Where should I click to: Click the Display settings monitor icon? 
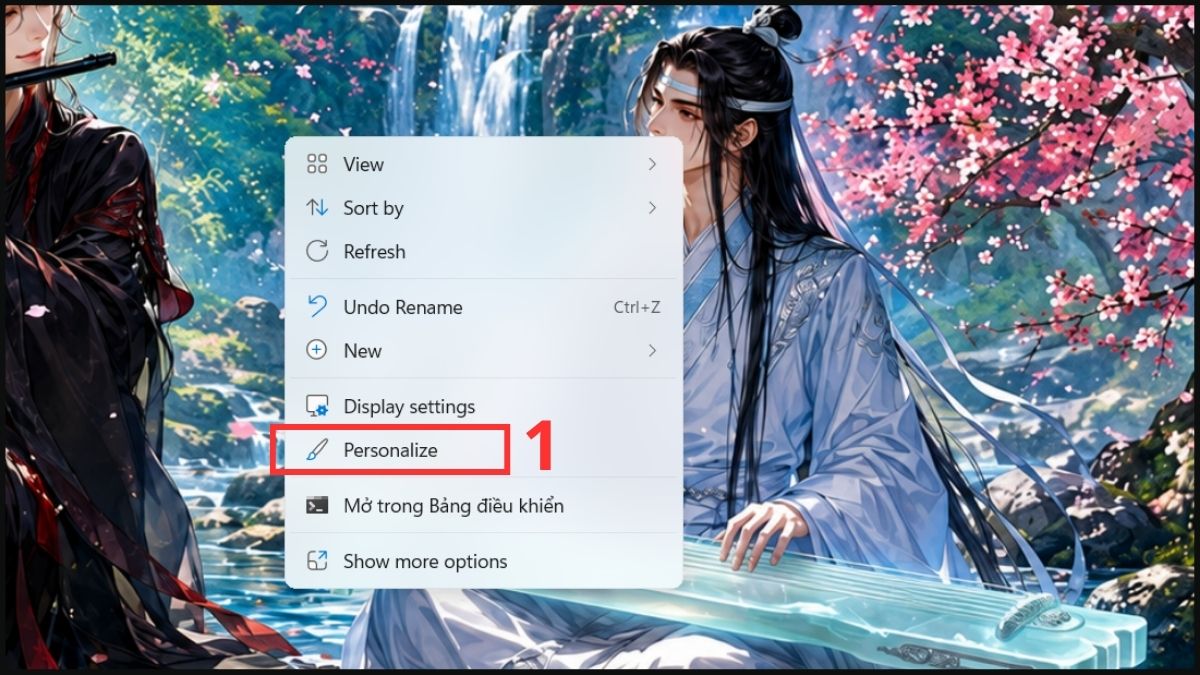coord(317,406)
